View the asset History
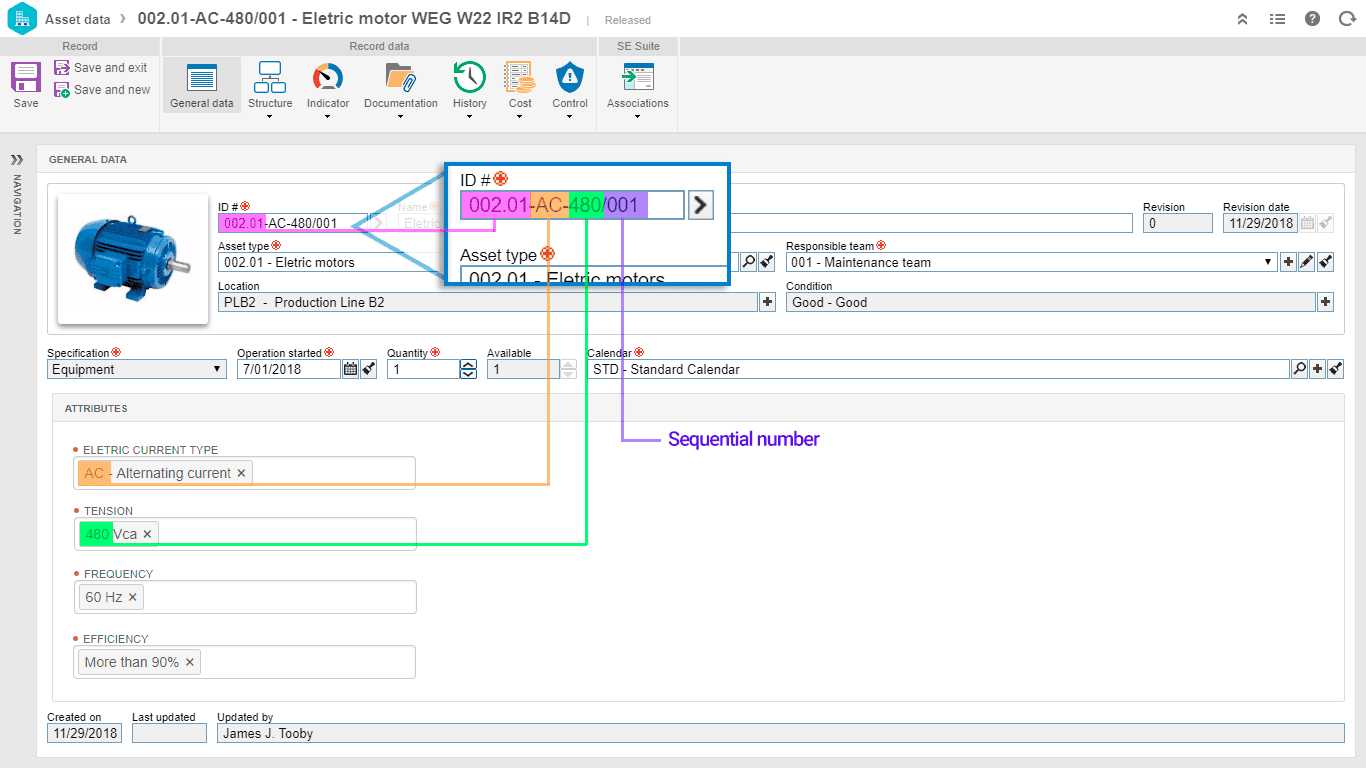The height and width of the screenshot is (768, 1366). point(469,87)
